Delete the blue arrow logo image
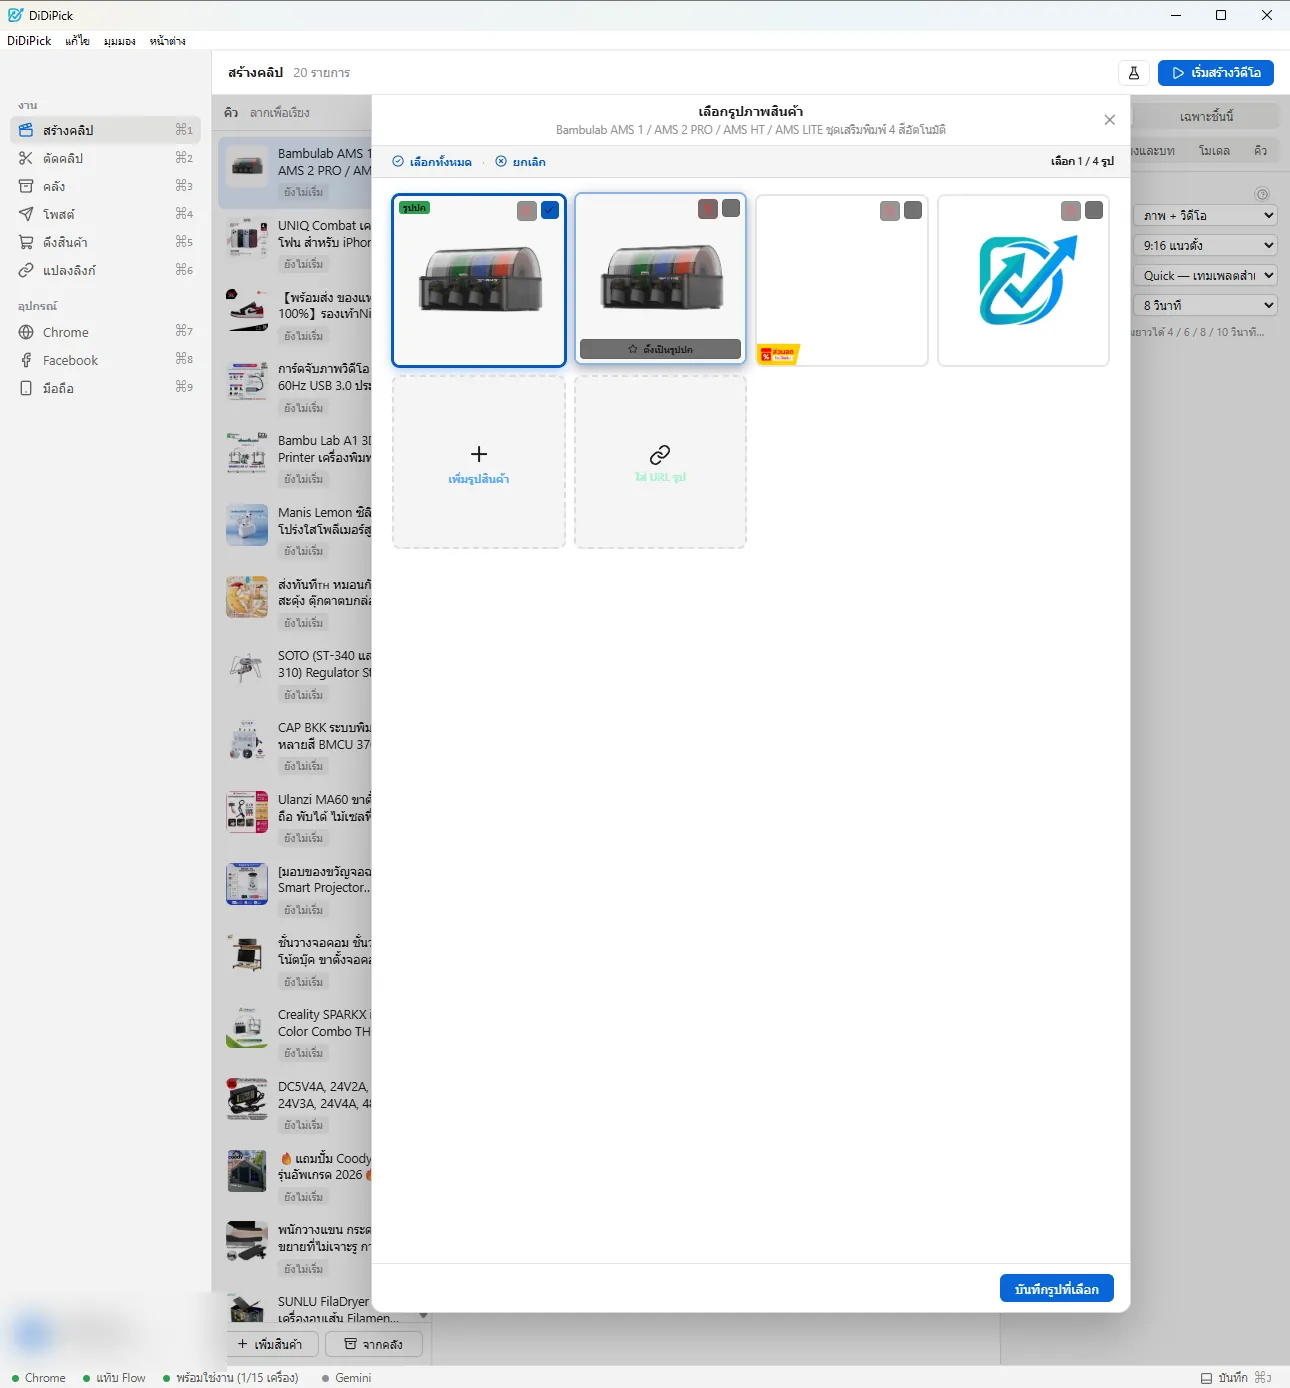1290x1388 pixels. click(x=1071, y=210)
